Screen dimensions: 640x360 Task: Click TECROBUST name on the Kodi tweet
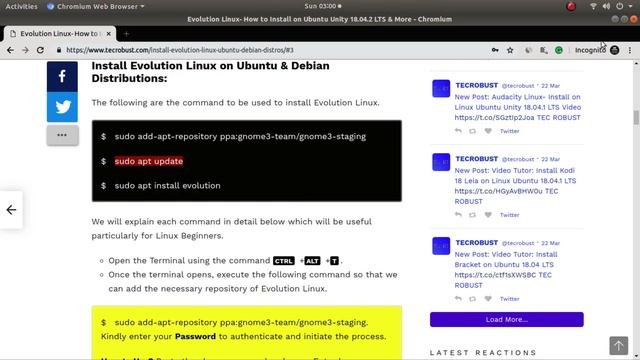(476, 159)
